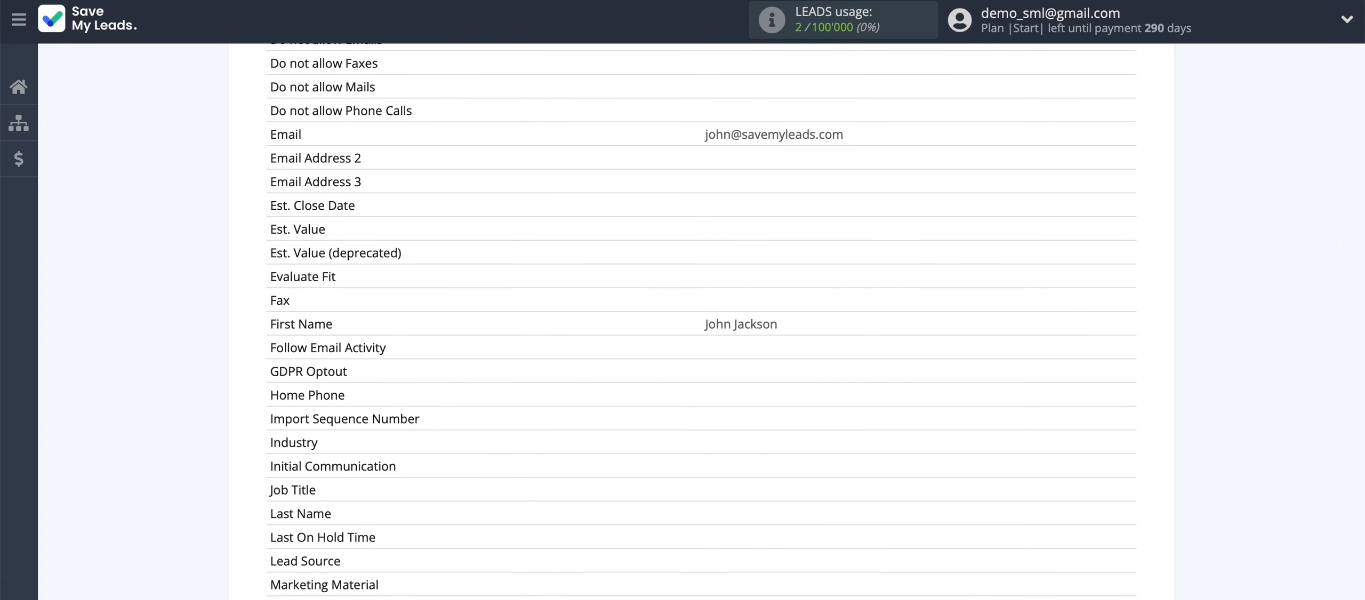Click the plan payment days text
Image resolution: width=1365 pixels, height=600 pixels.
tap(1086, 28)
